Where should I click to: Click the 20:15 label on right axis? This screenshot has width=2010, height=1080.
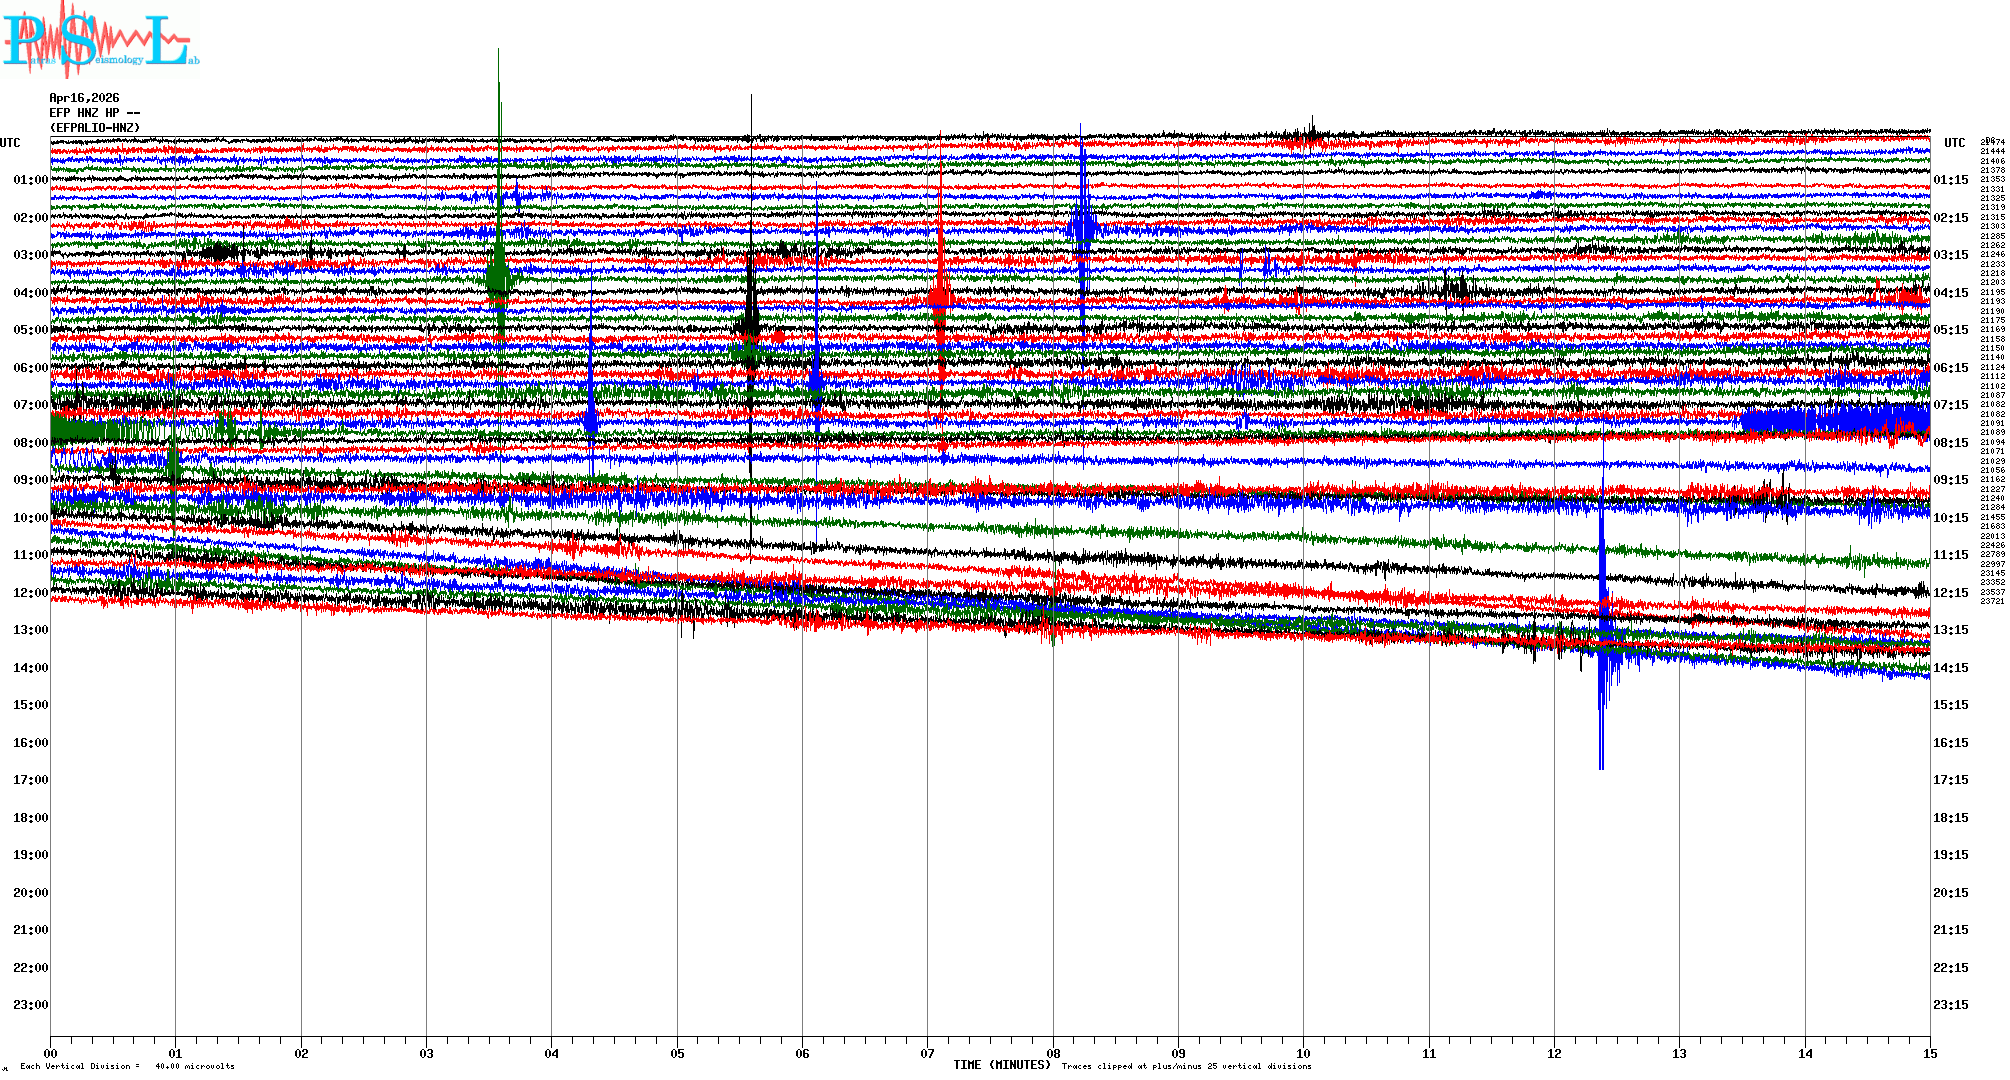pyautogui.click(x=1950, y=893)
